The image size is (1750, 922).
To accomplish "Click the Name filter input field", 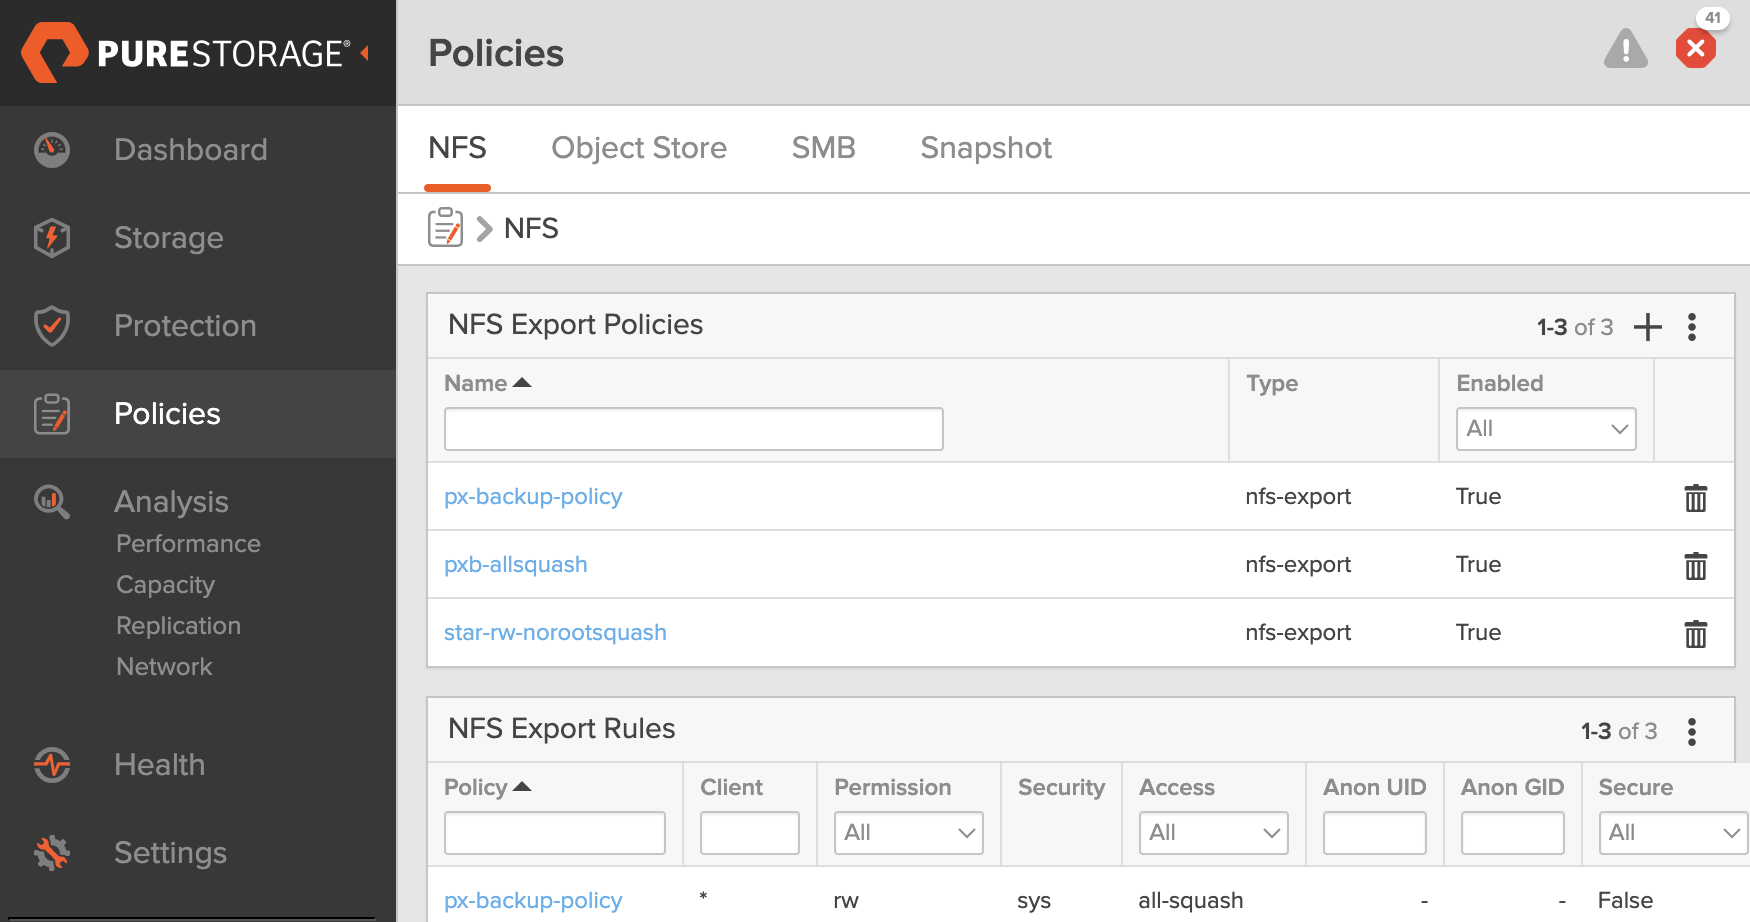I will pos(693,429).
